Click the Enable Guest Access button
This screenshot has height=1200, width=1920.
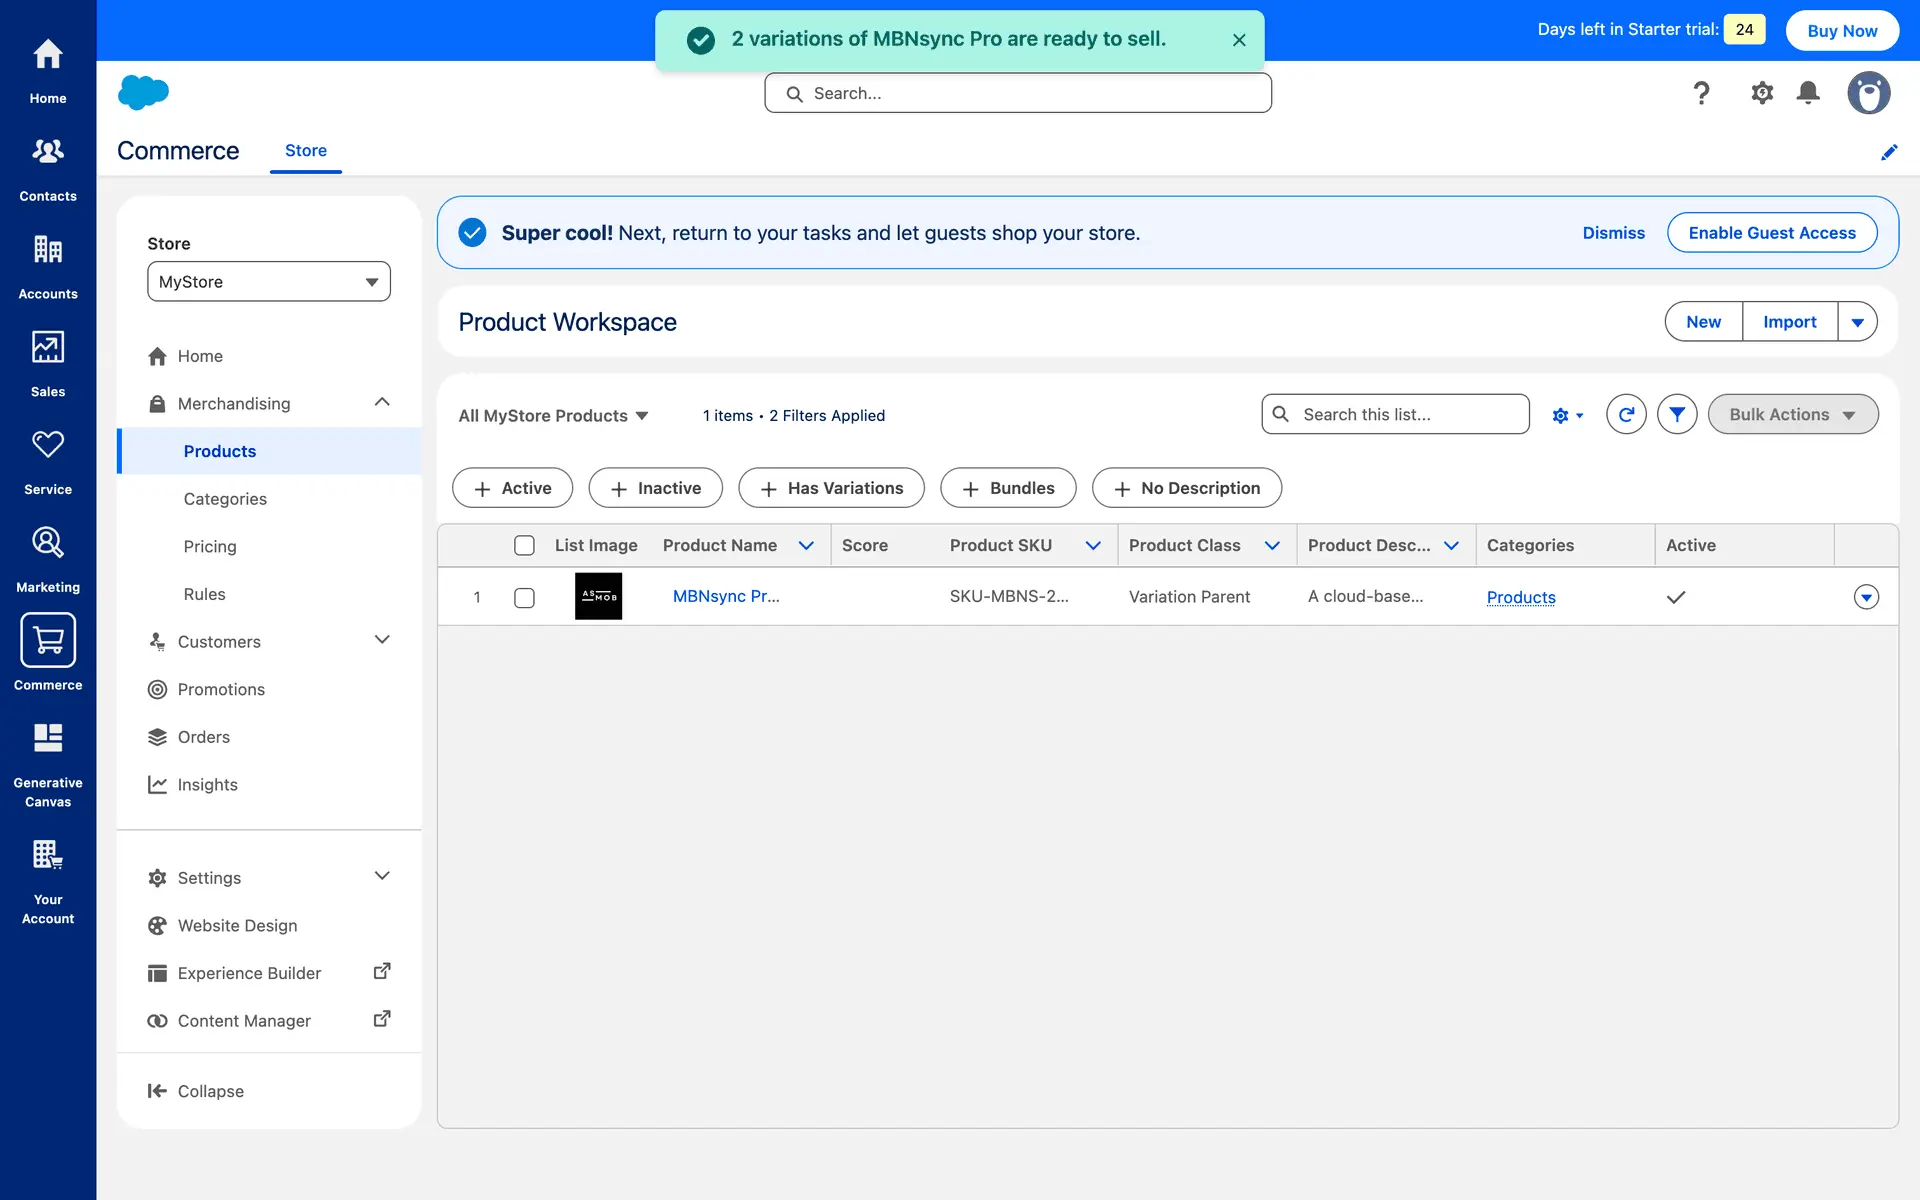coord(1771,233)
